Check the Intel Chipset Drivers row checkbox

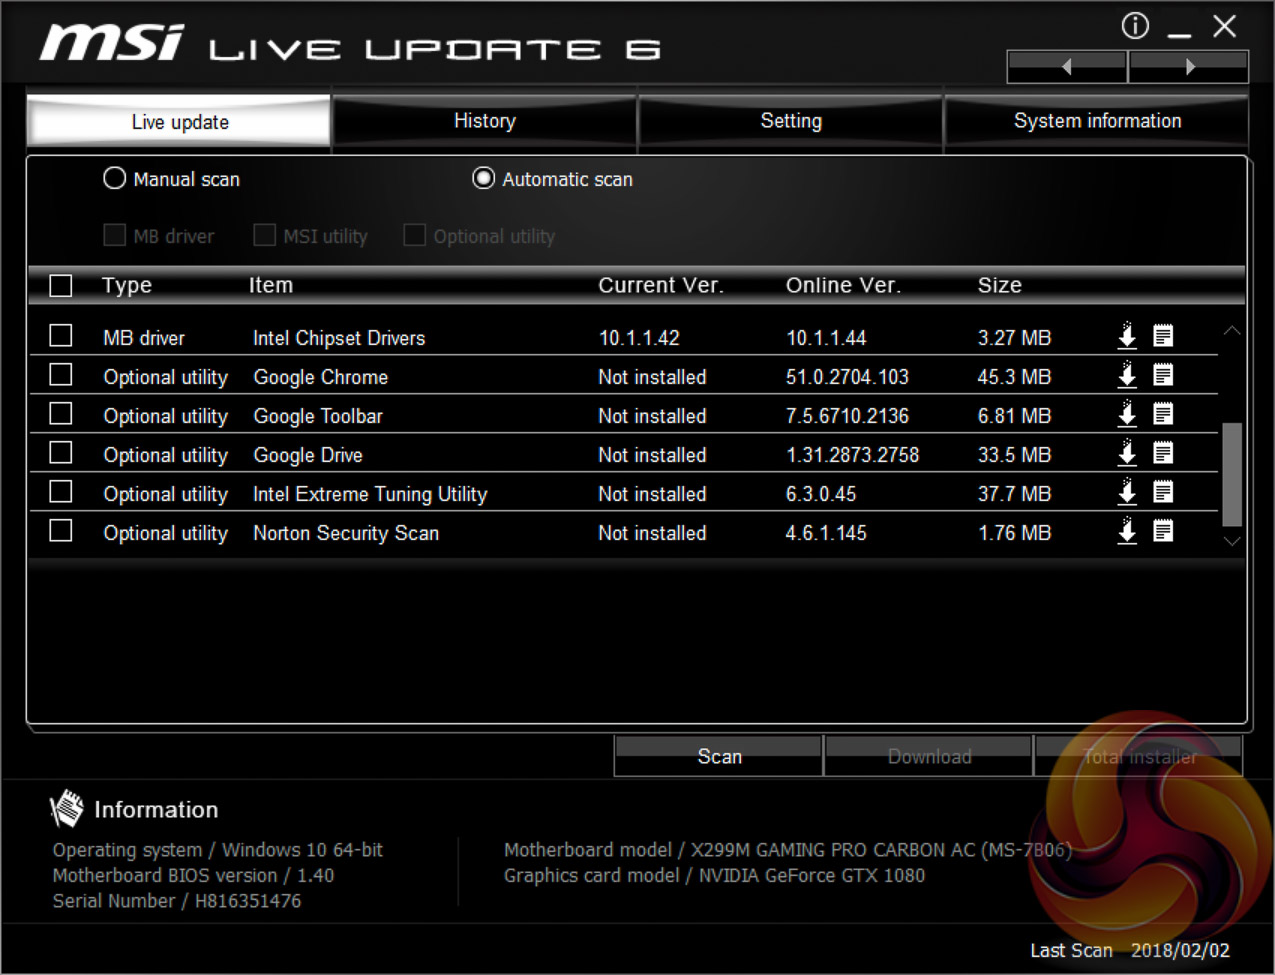tap(61, 335)
